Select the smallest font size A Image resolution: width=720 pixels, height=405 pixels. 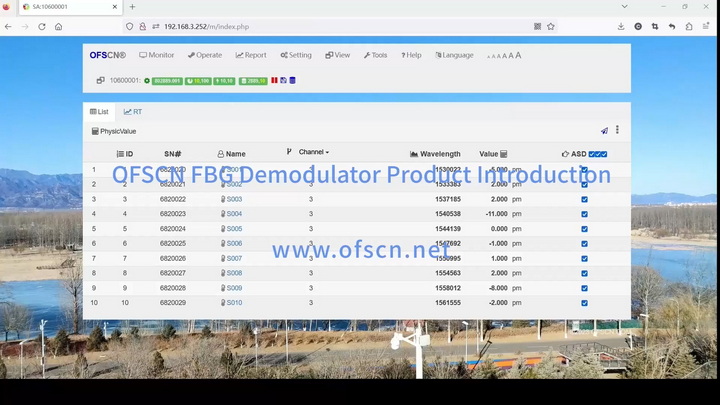(x=489, y=56)
